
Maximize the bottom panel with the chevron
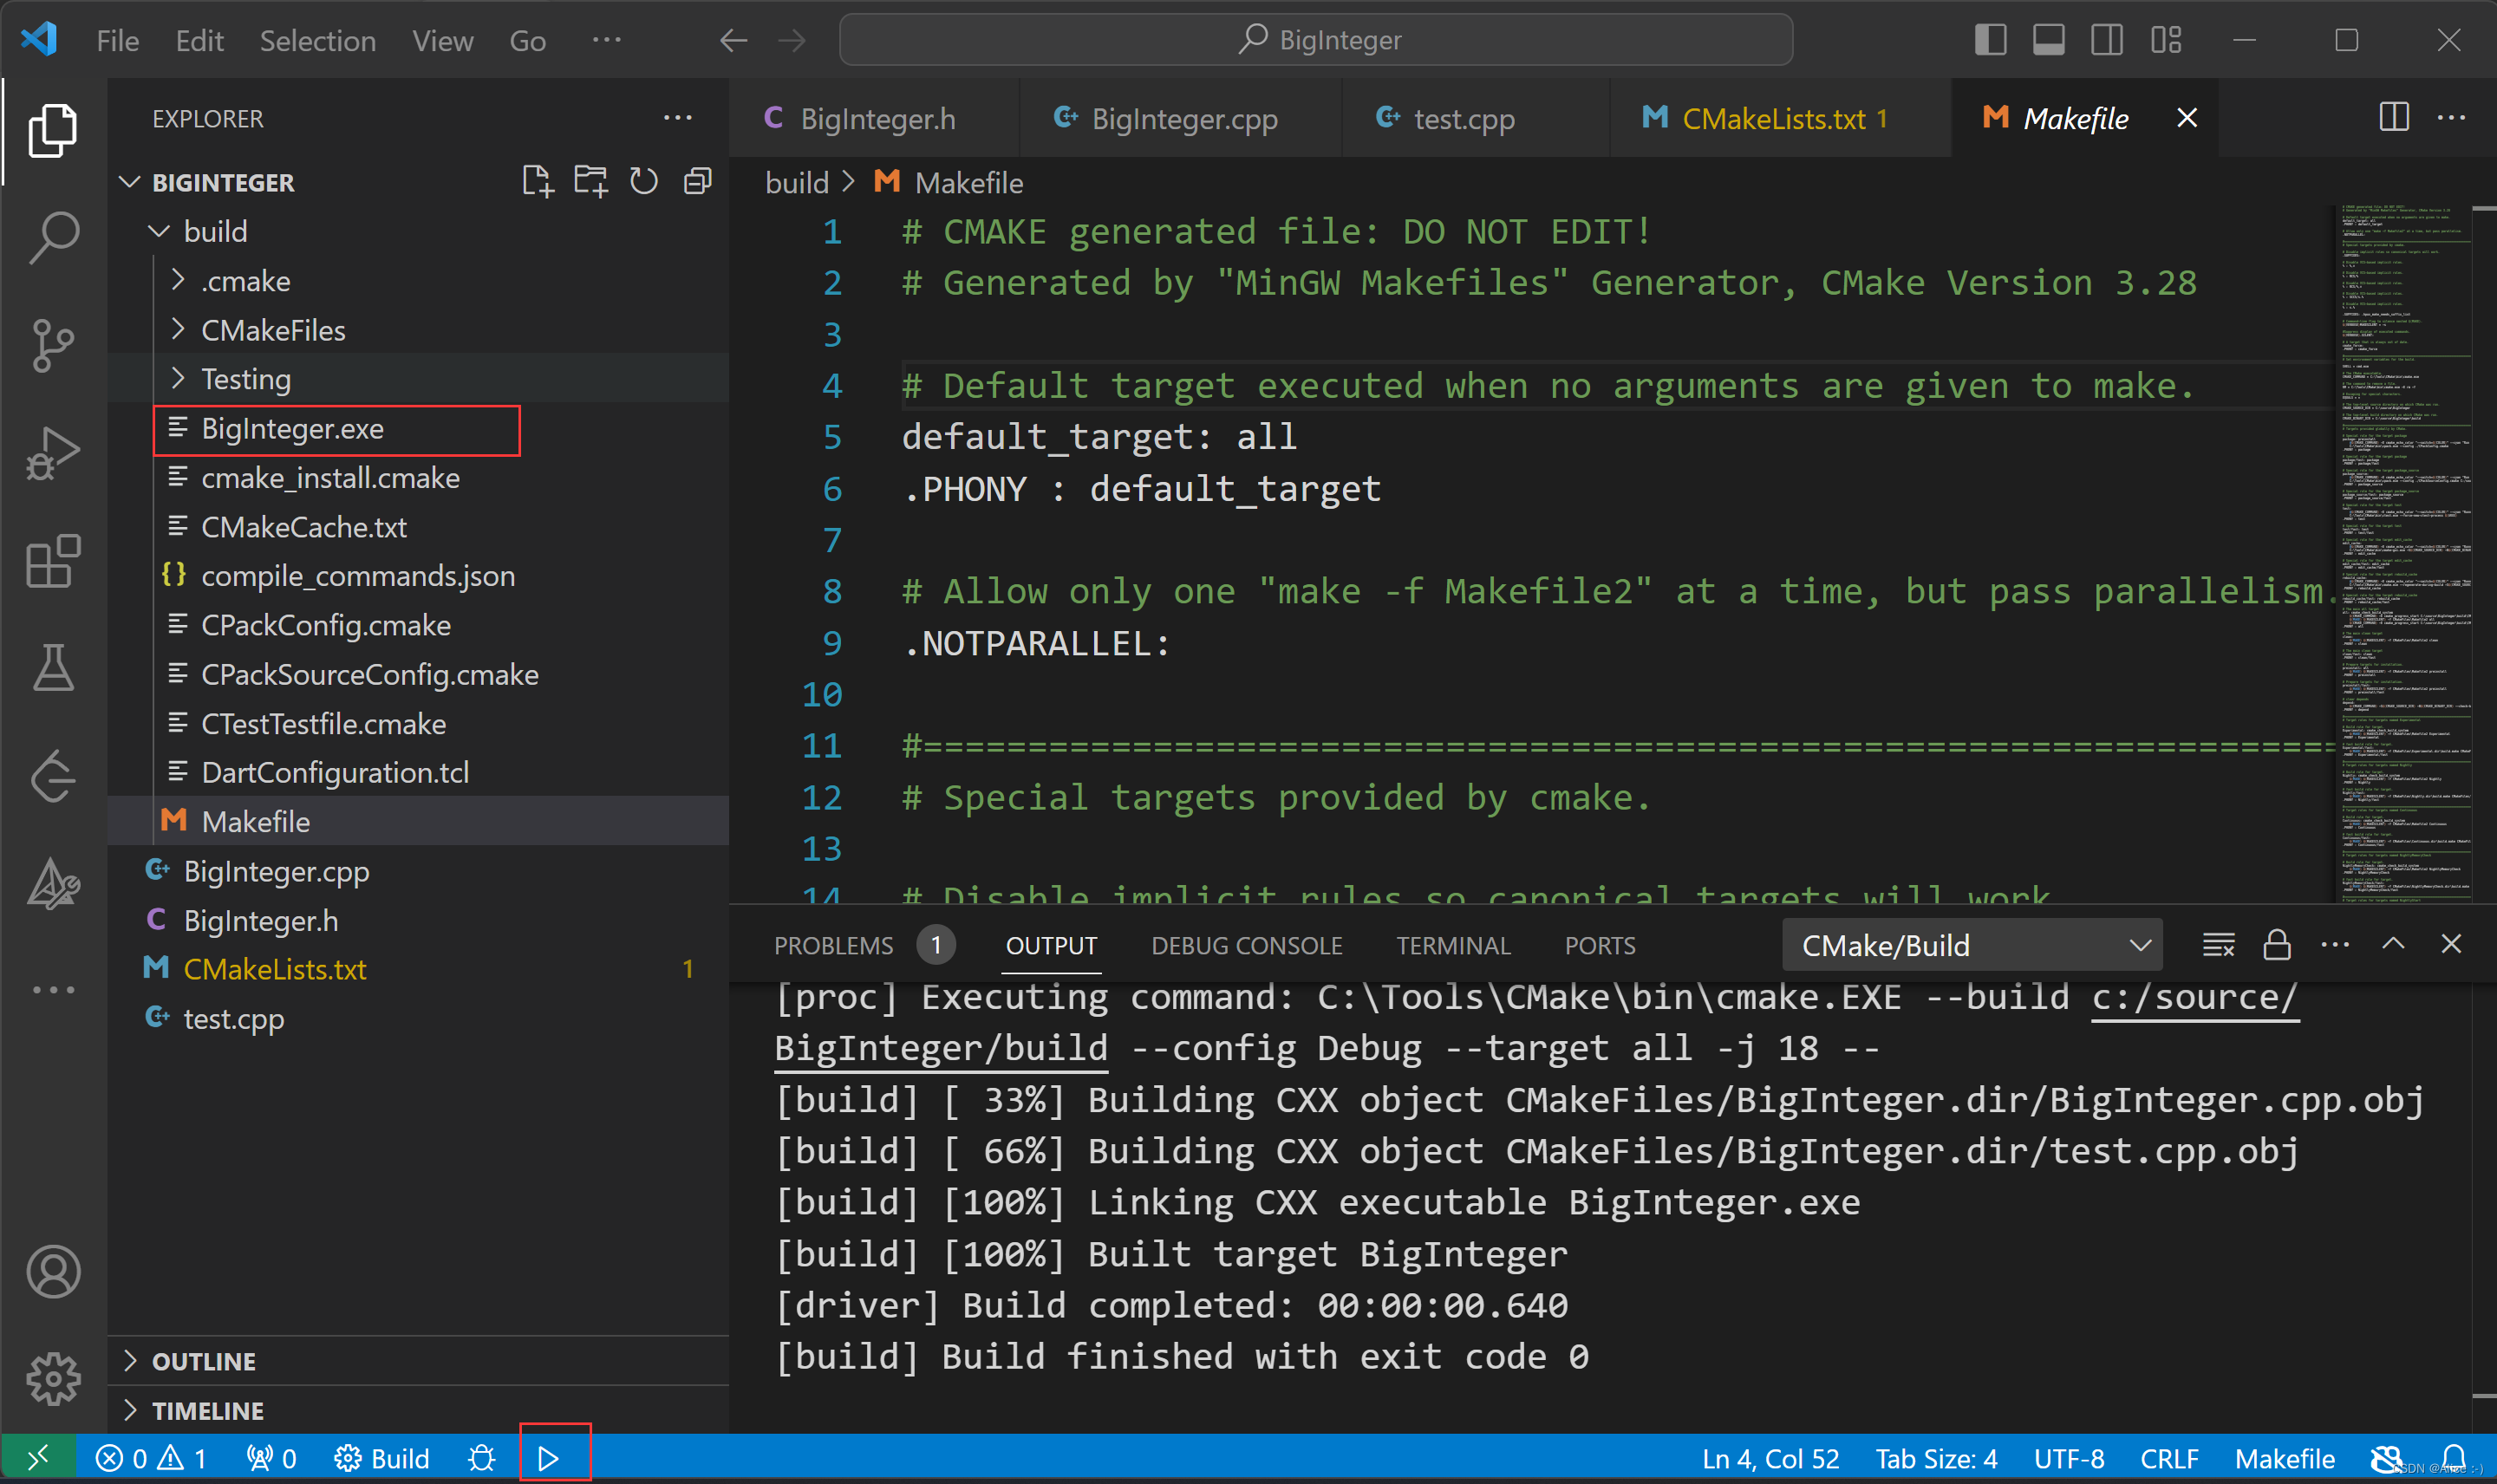2392,944
